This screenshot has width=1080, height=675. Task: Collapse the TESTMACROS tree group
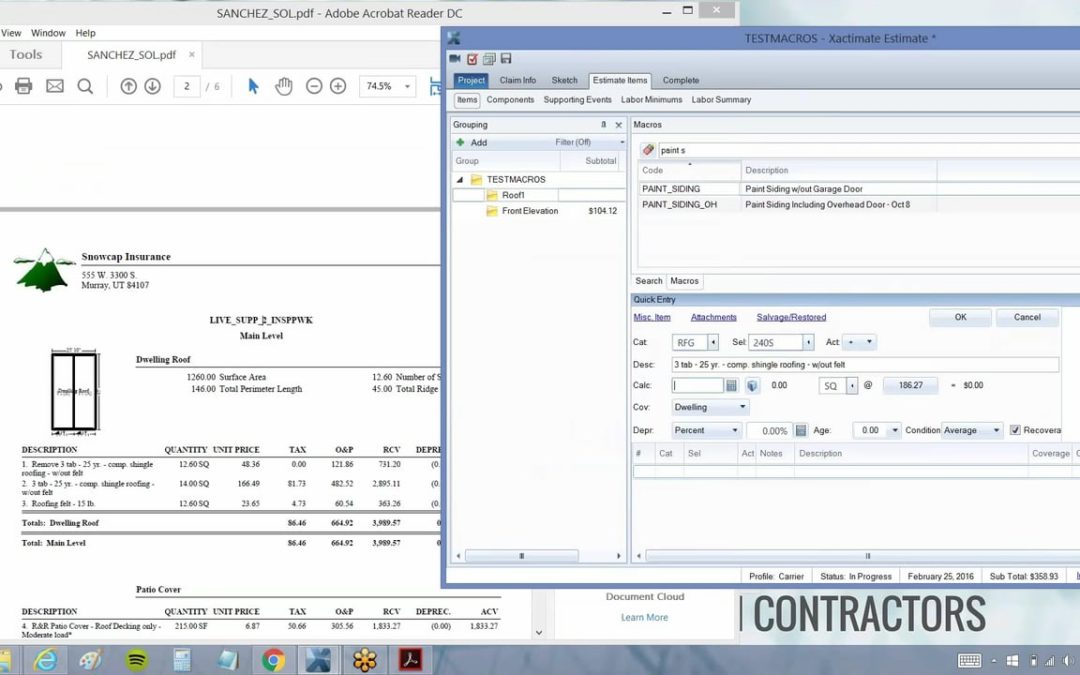pyautogui.click(x=460, y=180)
